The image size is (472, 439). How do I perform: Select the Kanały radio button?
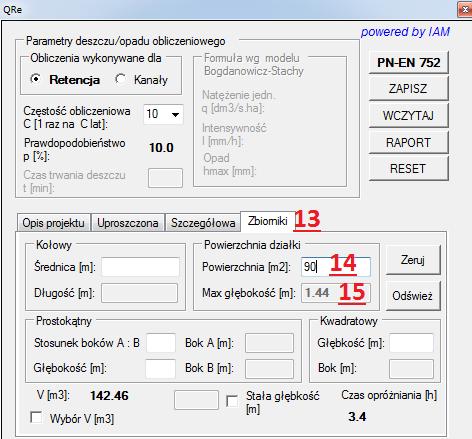[x=120, y=79]
